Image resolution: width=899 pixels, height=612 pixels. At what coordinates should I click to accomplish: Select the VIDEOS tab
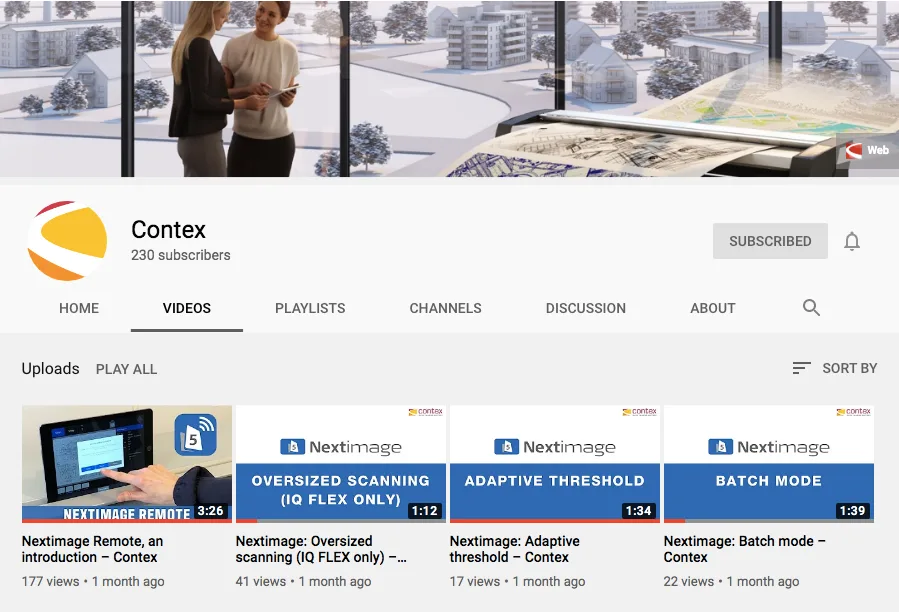click(187, 308)
